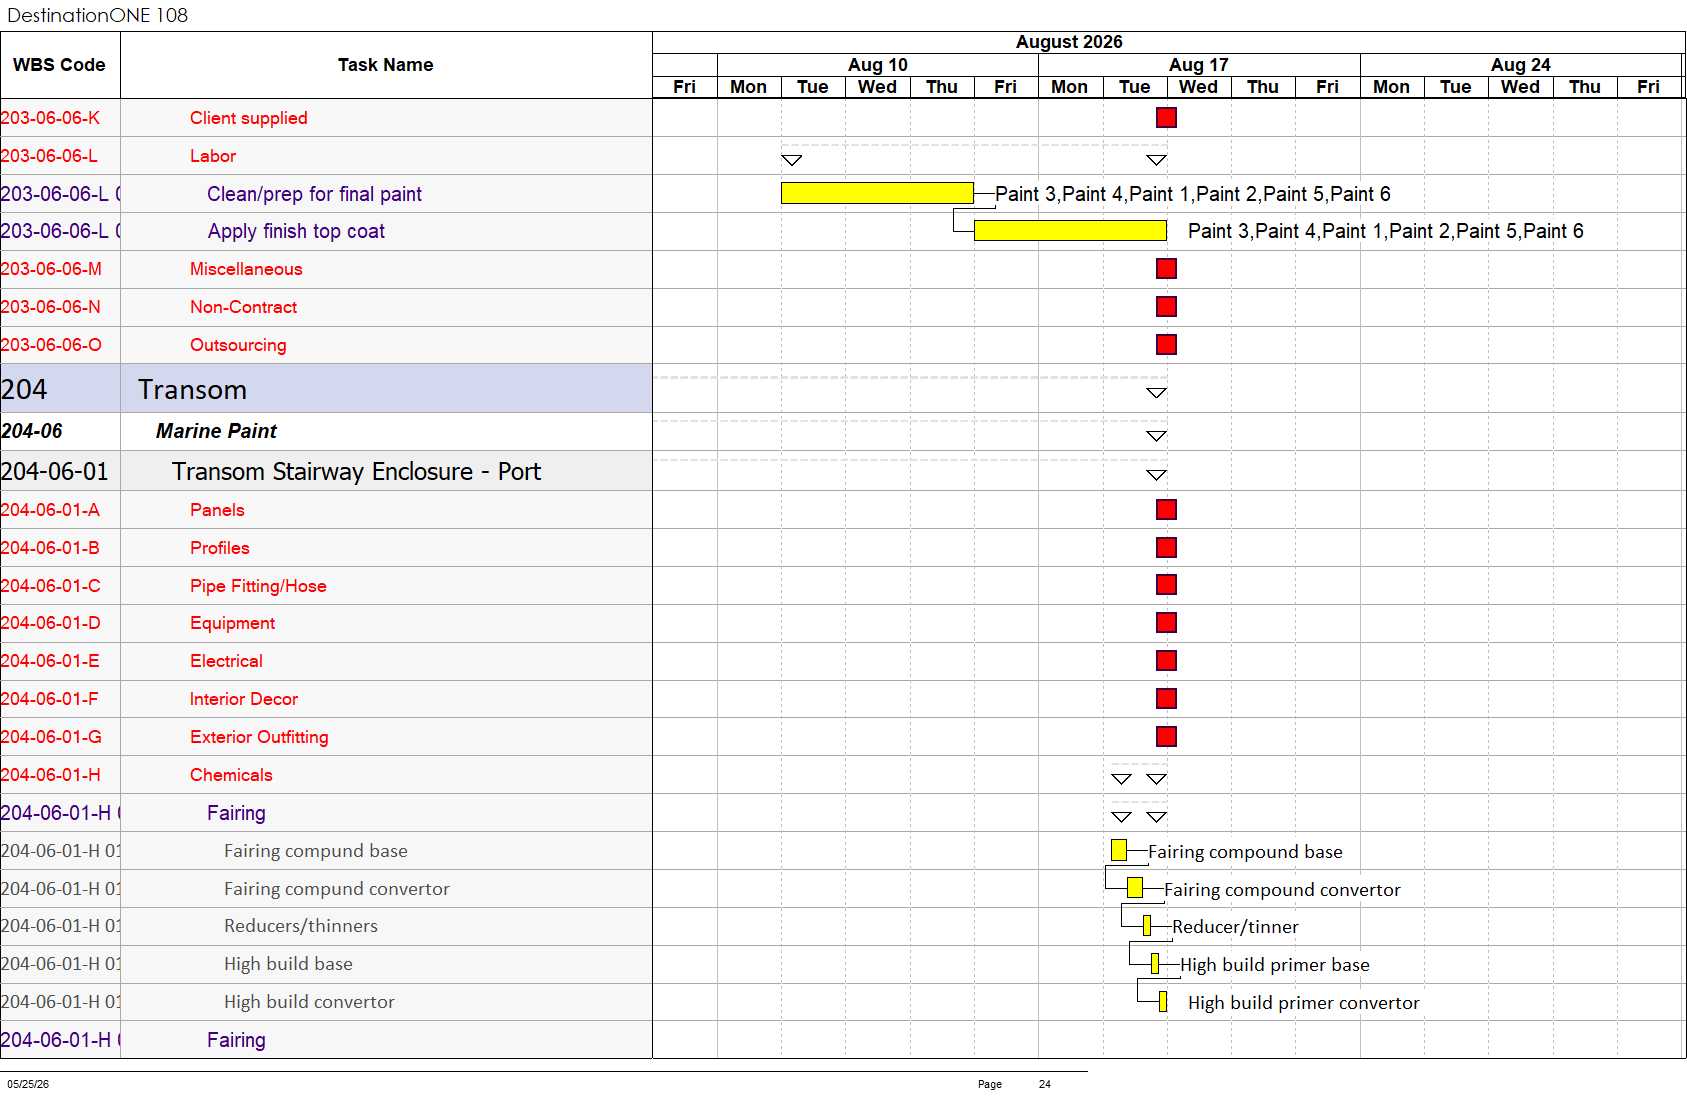Click the DestinationONE 108 title text
Viewport: 1687px width, 1097px height.
click(x=98, y=15)
